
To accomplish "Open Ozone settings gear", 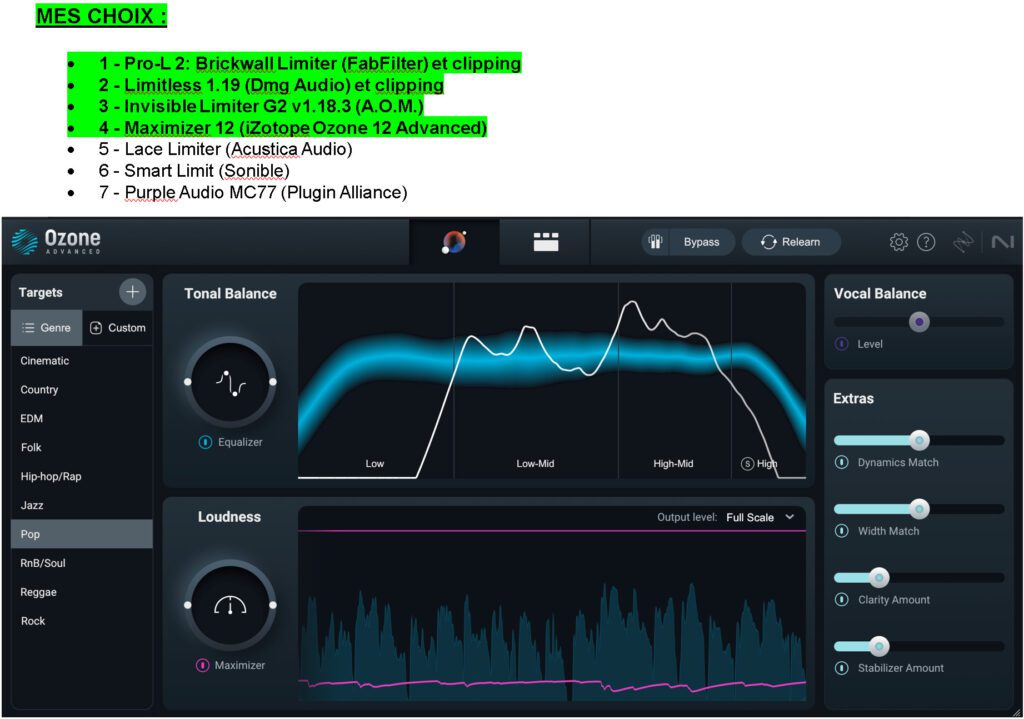I will pos(898,242).
